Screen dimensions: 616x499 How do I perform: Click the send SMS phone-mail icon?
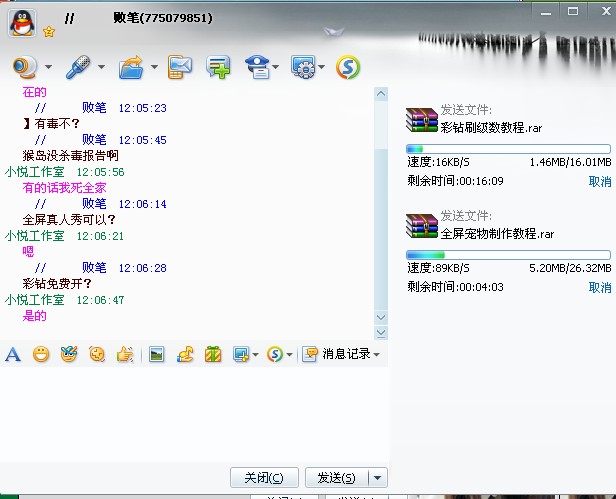click(x=180, y=67)
